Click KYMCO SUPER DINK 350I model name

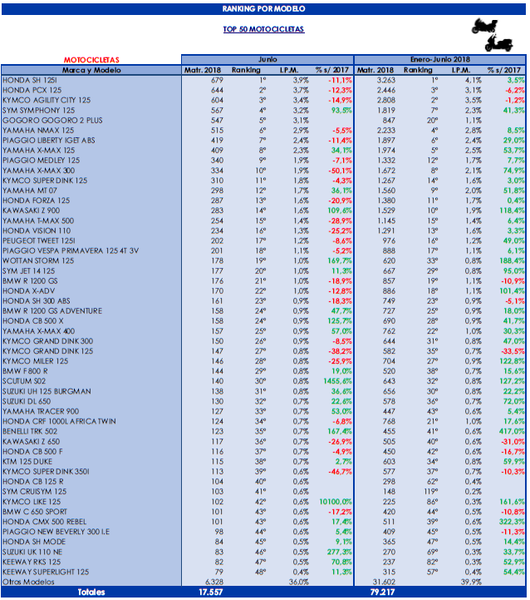(x=46, y=471)
